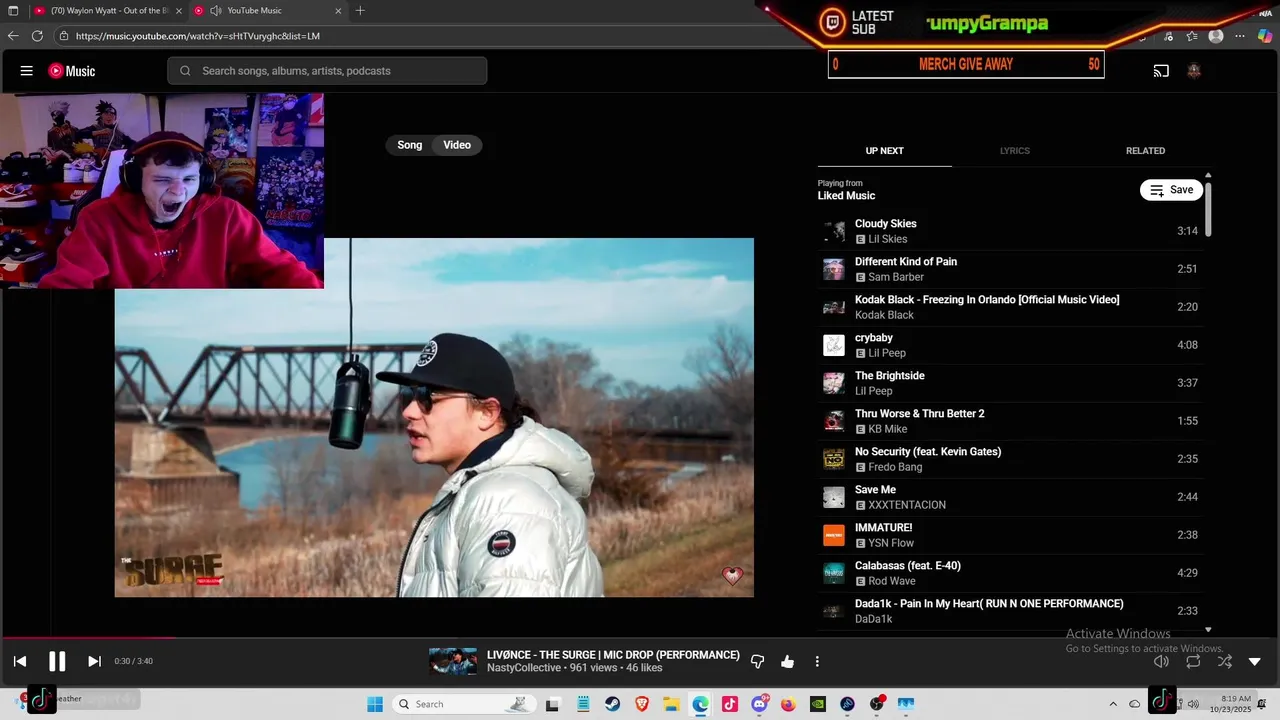This screenshot has height=720, width=1280.
Task: Pause the current song
Action: pyautogui.click(x=57, y=661)
